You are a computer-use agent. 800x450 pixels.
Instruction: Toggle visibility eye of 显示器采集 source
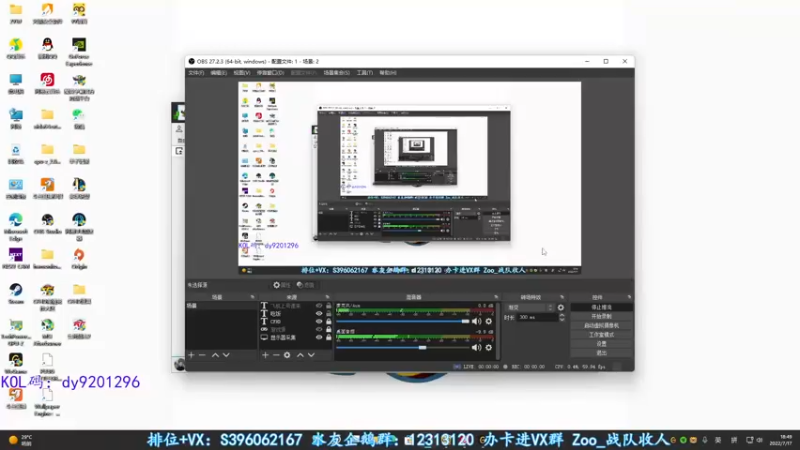tap(319, 338)
